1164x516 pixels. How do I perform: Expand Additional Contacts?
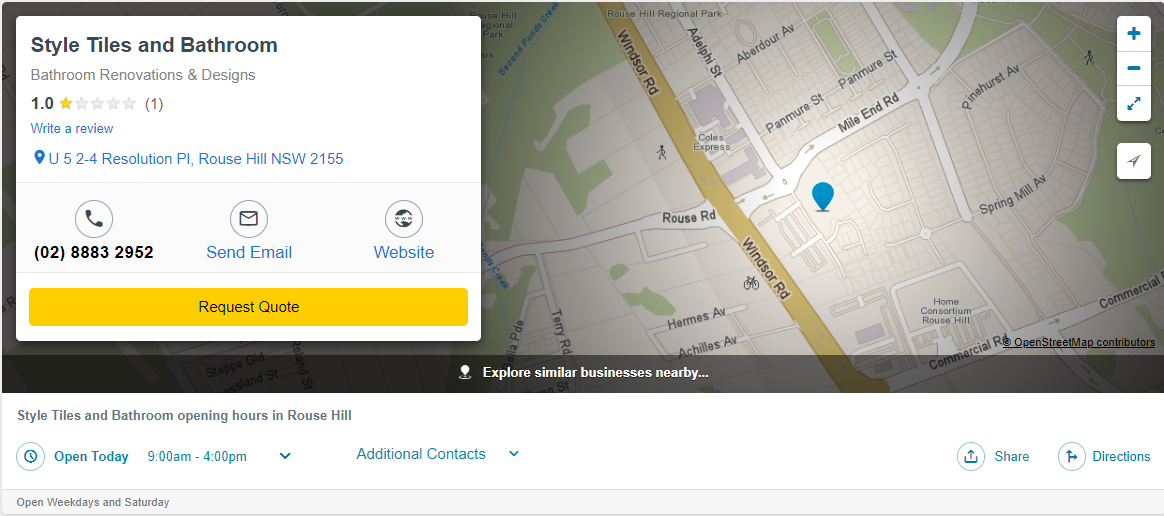pos(438,454)
